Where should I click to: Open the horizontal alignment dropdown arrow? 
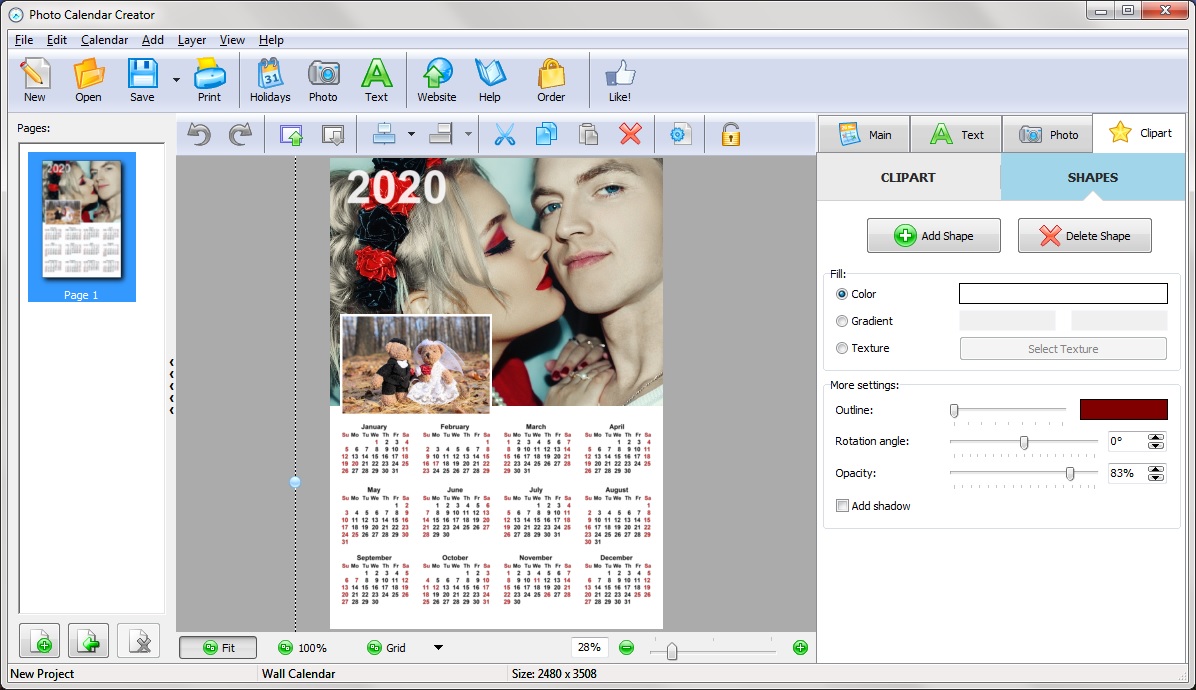point(409,134)
